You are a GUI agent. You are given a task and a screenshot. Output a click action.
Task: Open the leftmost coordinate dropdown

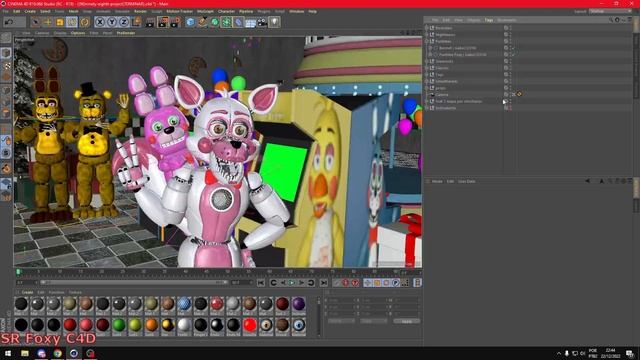point(341,321)
